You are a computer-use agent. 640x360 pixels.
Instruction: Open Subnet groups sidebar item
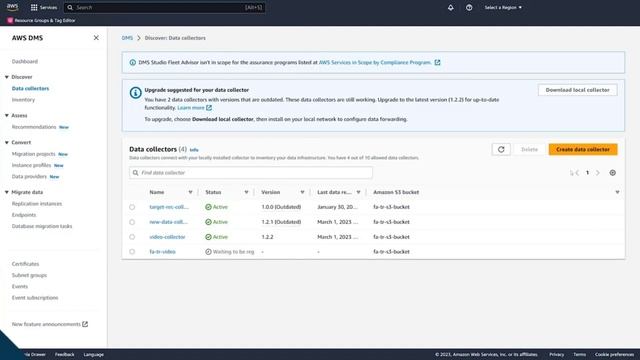29,275
